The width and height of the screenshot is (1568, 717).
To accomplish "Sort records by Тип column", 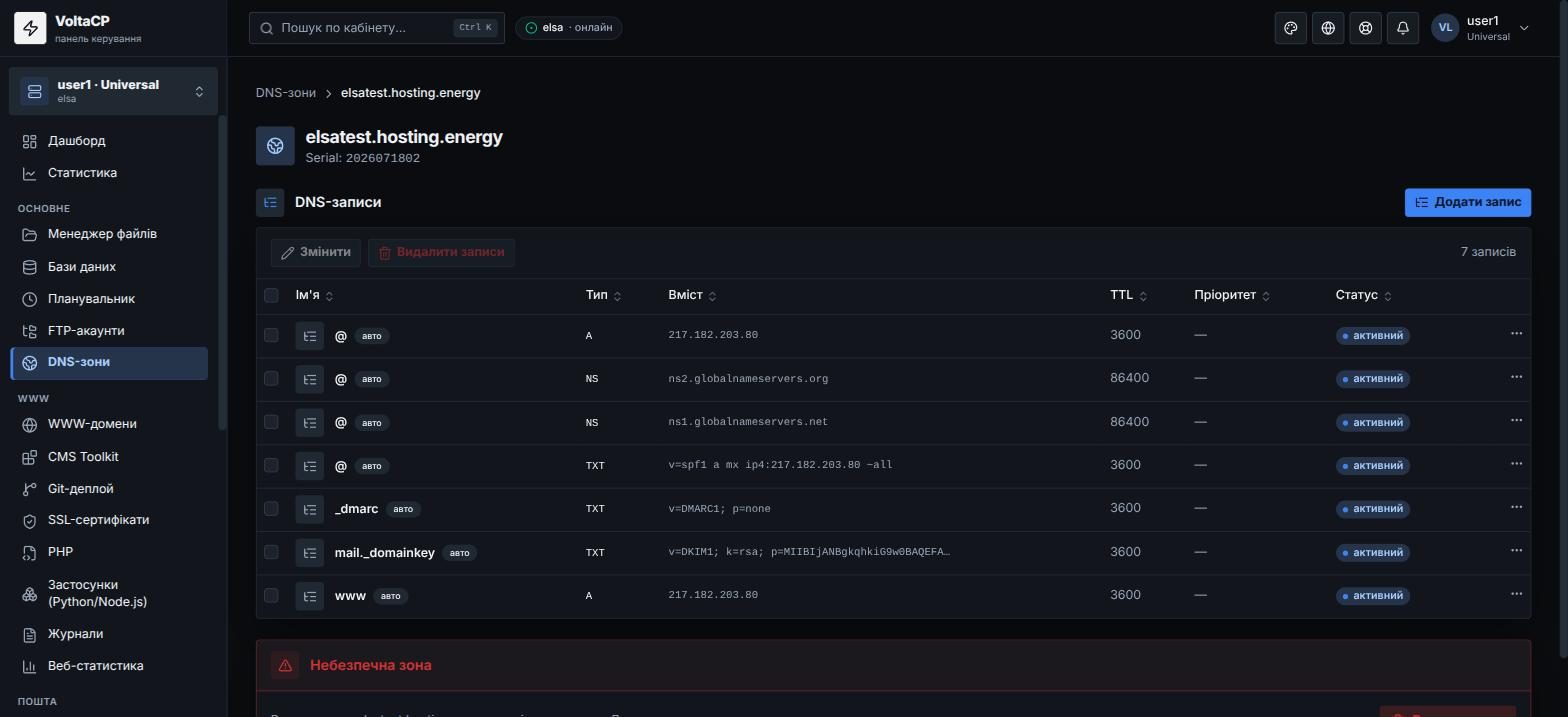I will pos(603,295).
